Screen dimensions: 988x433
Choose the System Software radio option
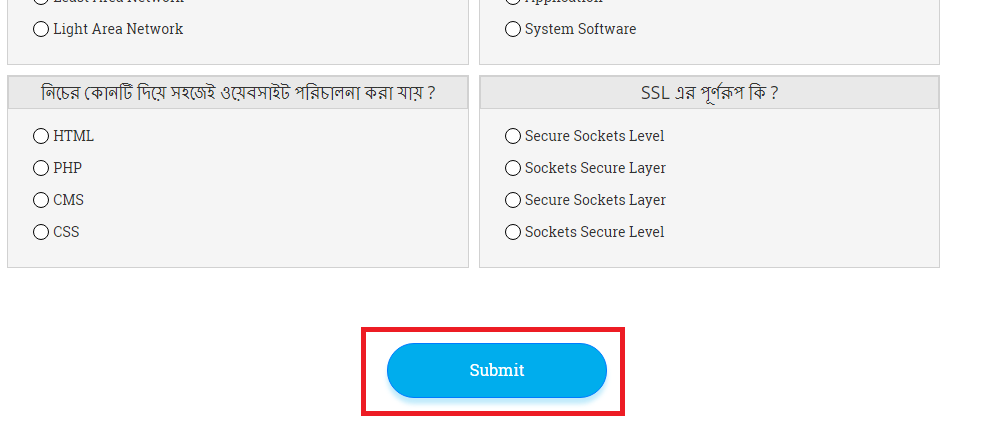tap(513, 30)
